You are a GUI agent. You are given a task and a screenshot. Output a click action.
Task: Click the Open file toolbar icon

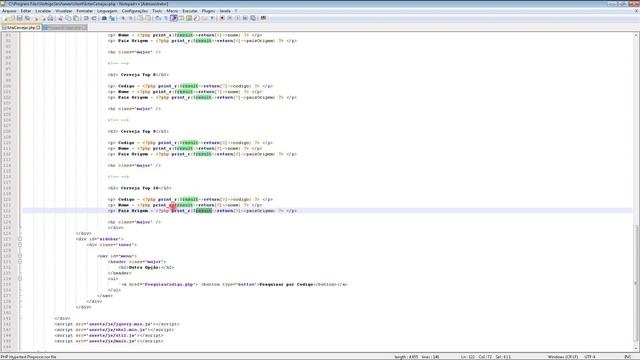coord(12,18)
